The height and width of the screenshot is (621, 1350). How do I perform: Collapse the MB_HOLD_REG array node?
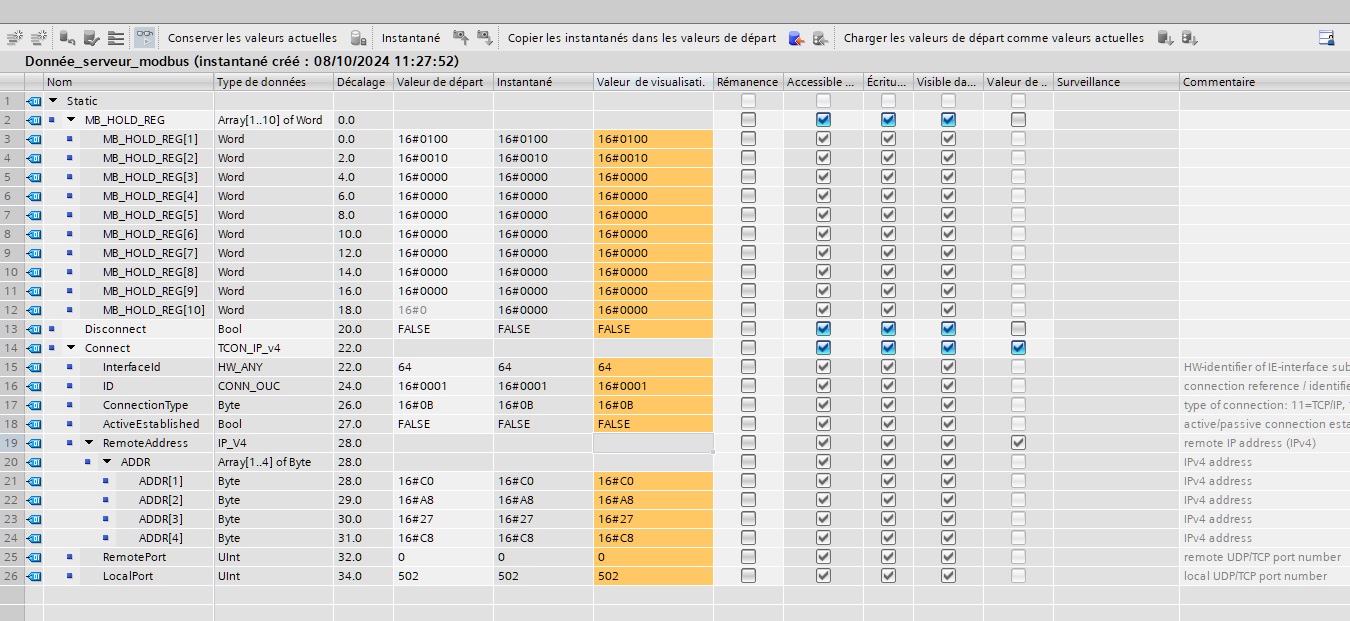tap(71, 120)
